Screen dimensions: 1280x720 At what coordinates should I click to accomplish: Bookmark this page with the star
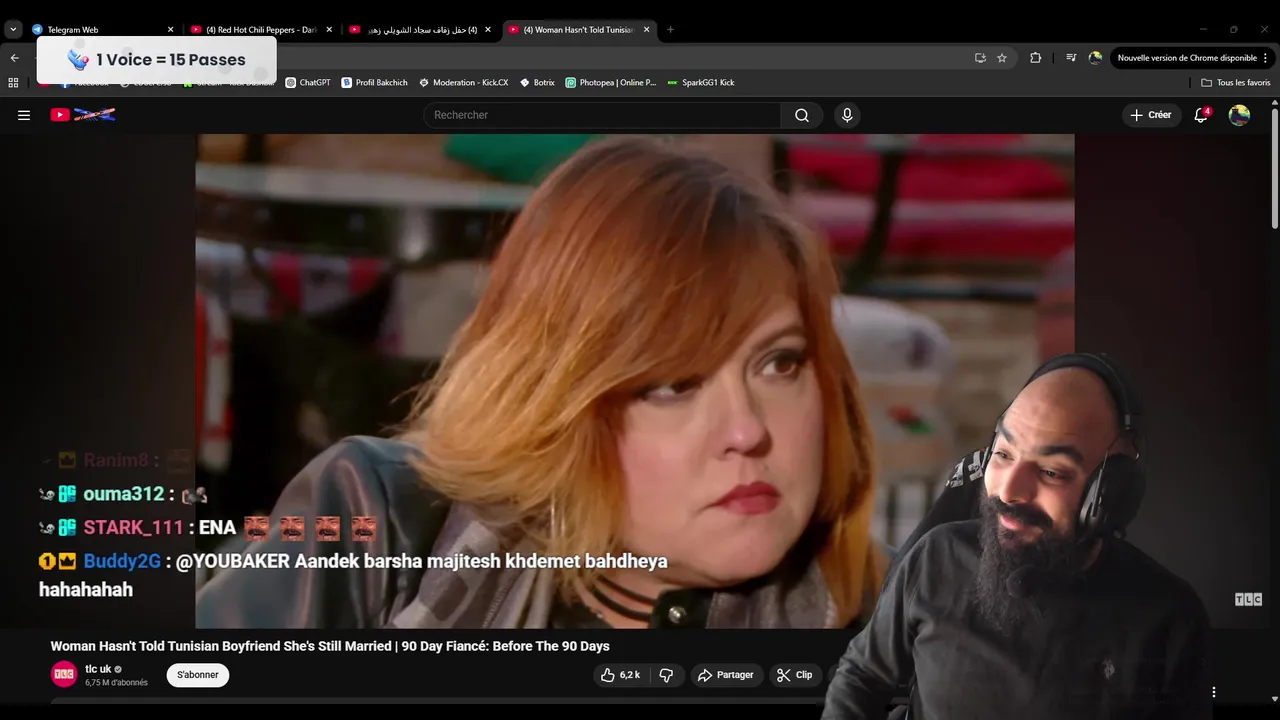(x=1002, y=58)
